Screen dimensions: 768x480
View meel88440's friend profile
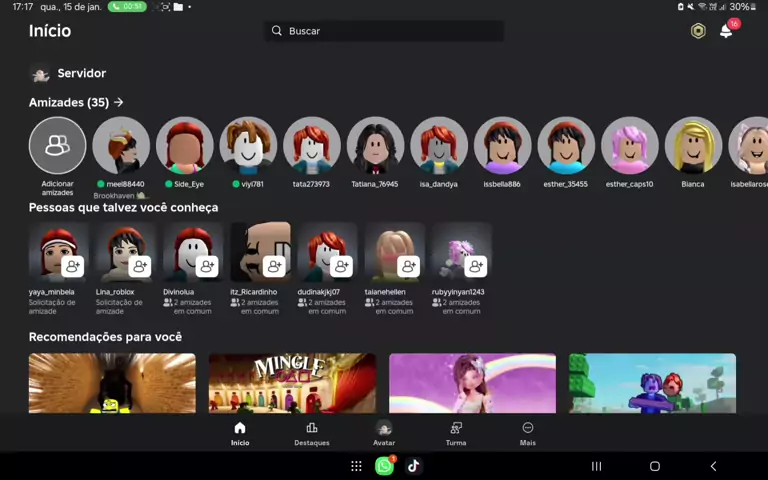(x=121, y=146)
